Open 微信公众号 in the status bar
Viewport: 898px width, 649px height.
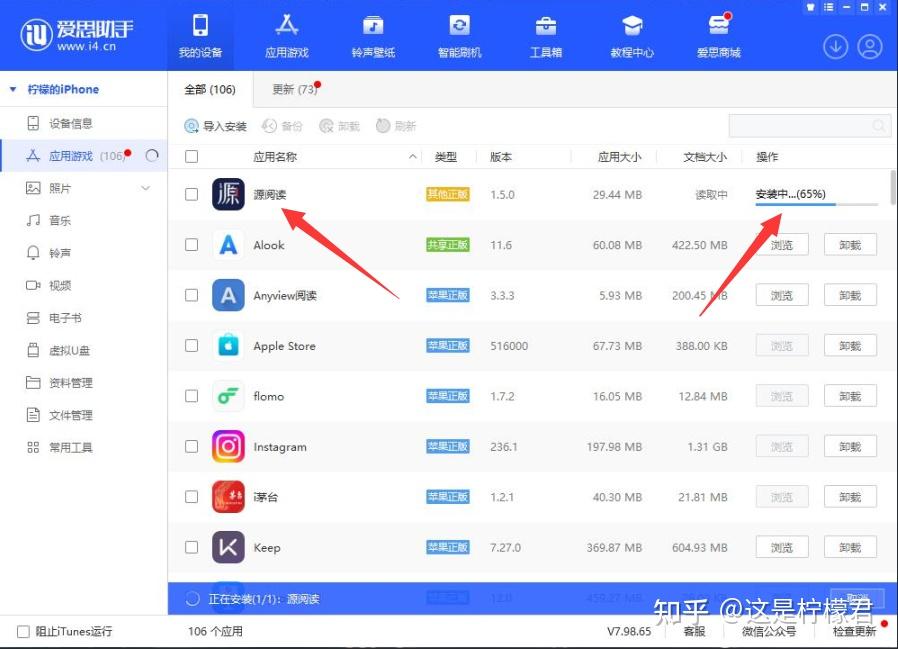click(769, 631)
